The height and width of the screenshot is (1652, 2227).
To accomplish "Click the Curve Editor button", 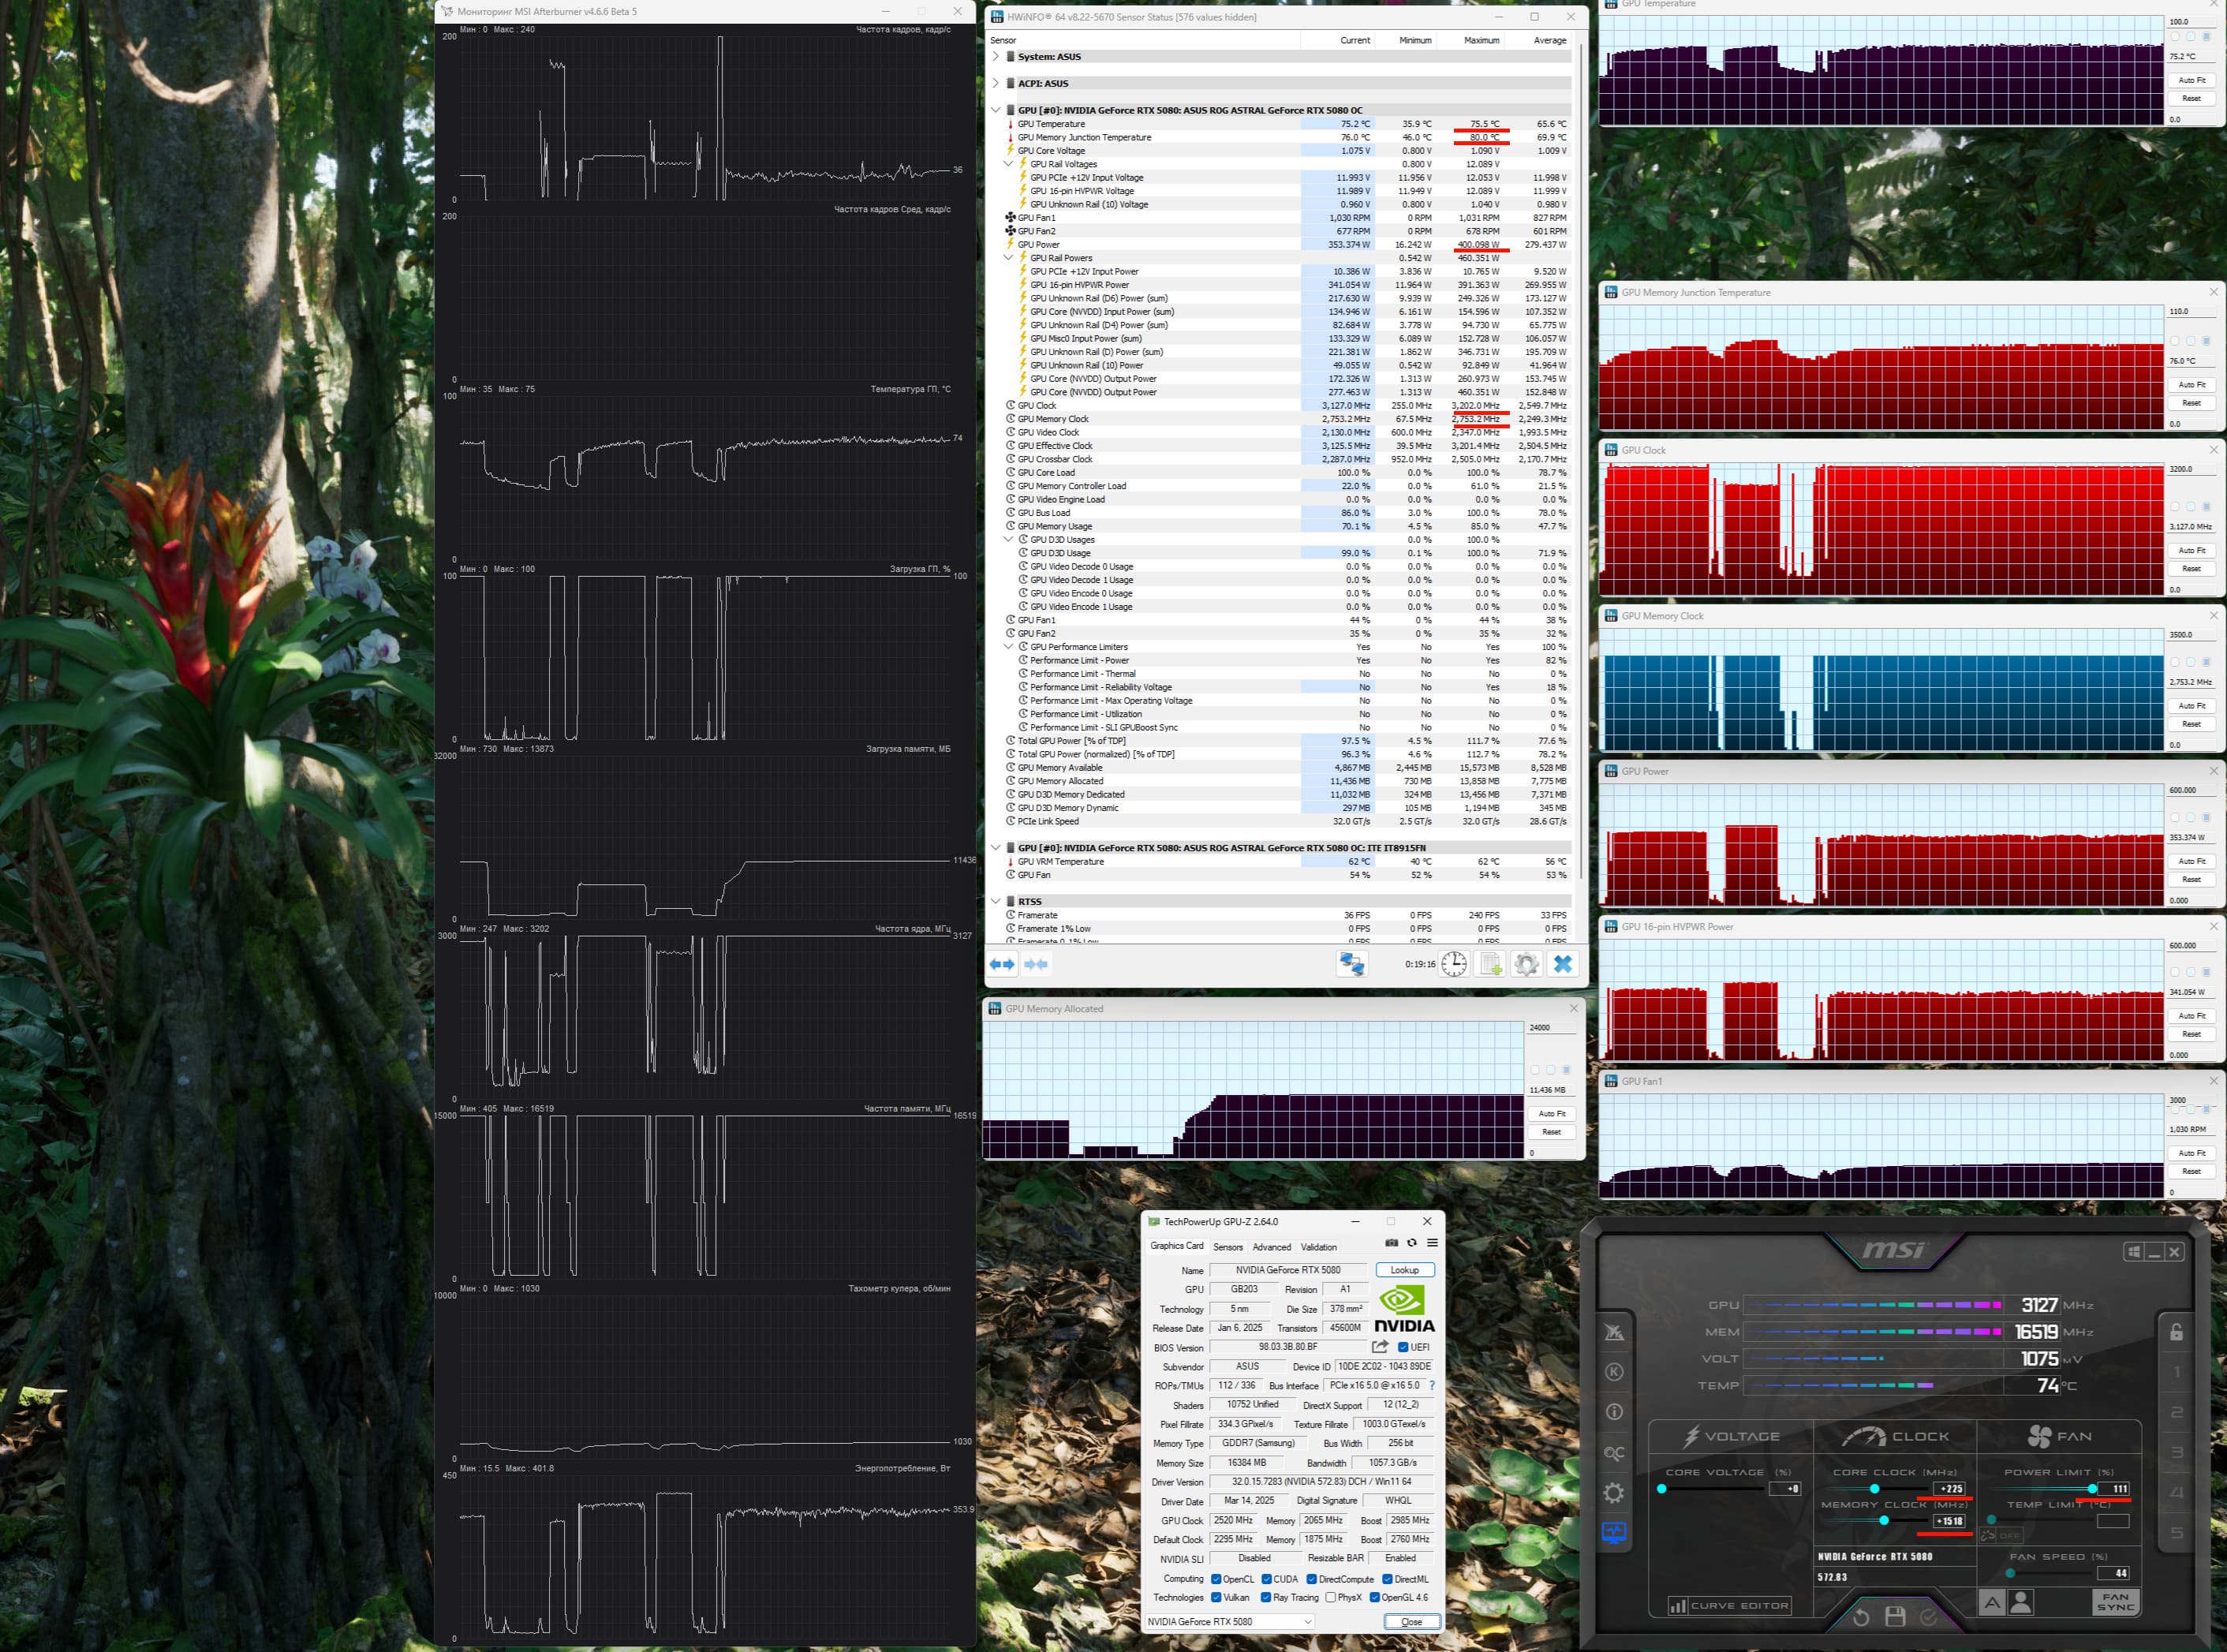I will pos(1729,1606).
